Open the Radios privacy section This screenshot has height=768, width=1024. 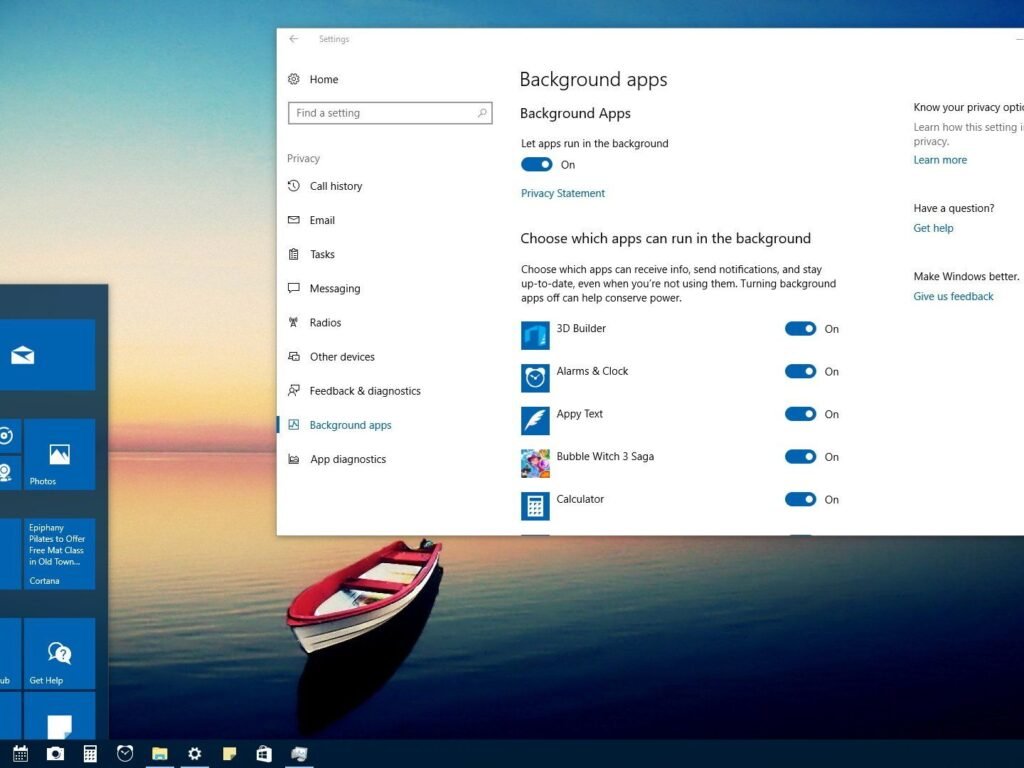coord(325,323)
